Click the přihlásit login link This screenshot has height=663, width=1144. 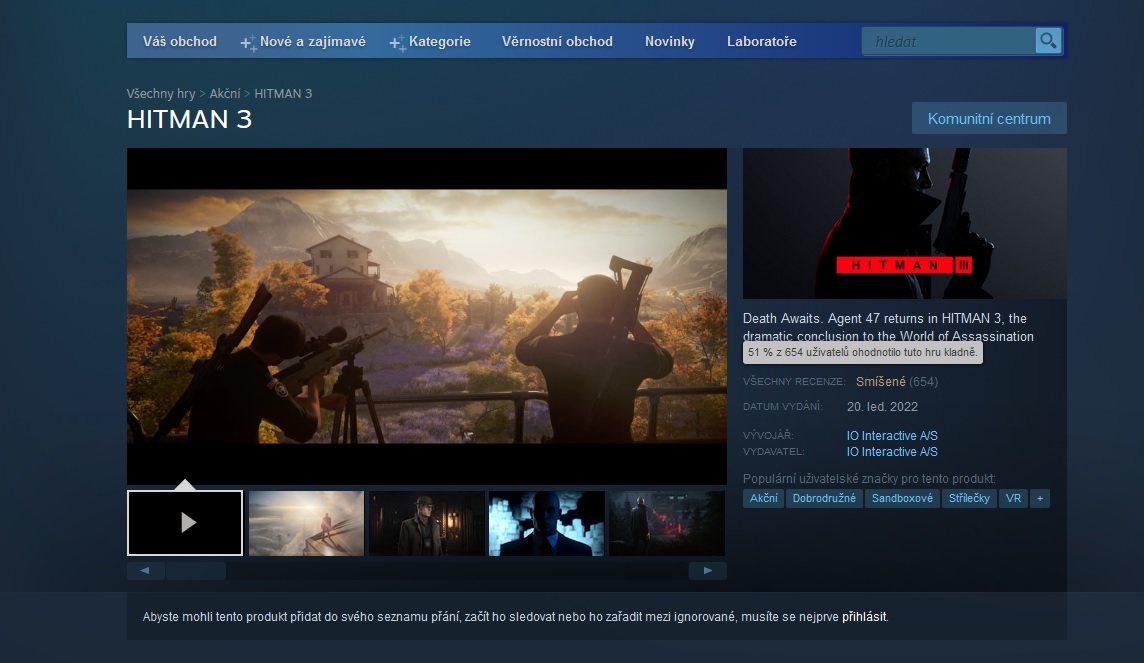[865, 616]
